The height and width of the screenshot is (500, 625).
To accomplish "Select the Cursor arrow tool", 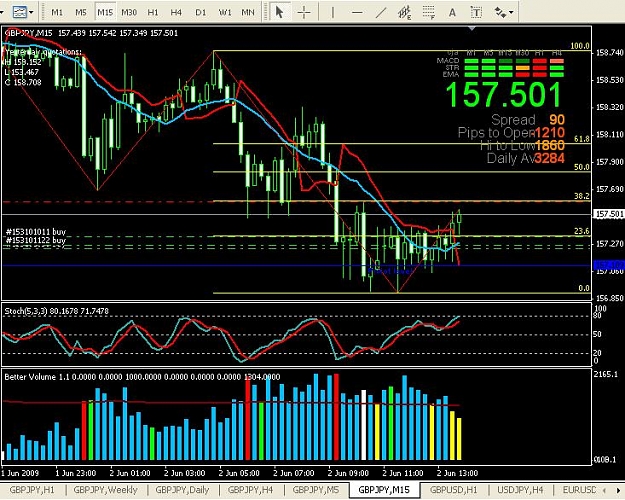I will coord(279,12).
